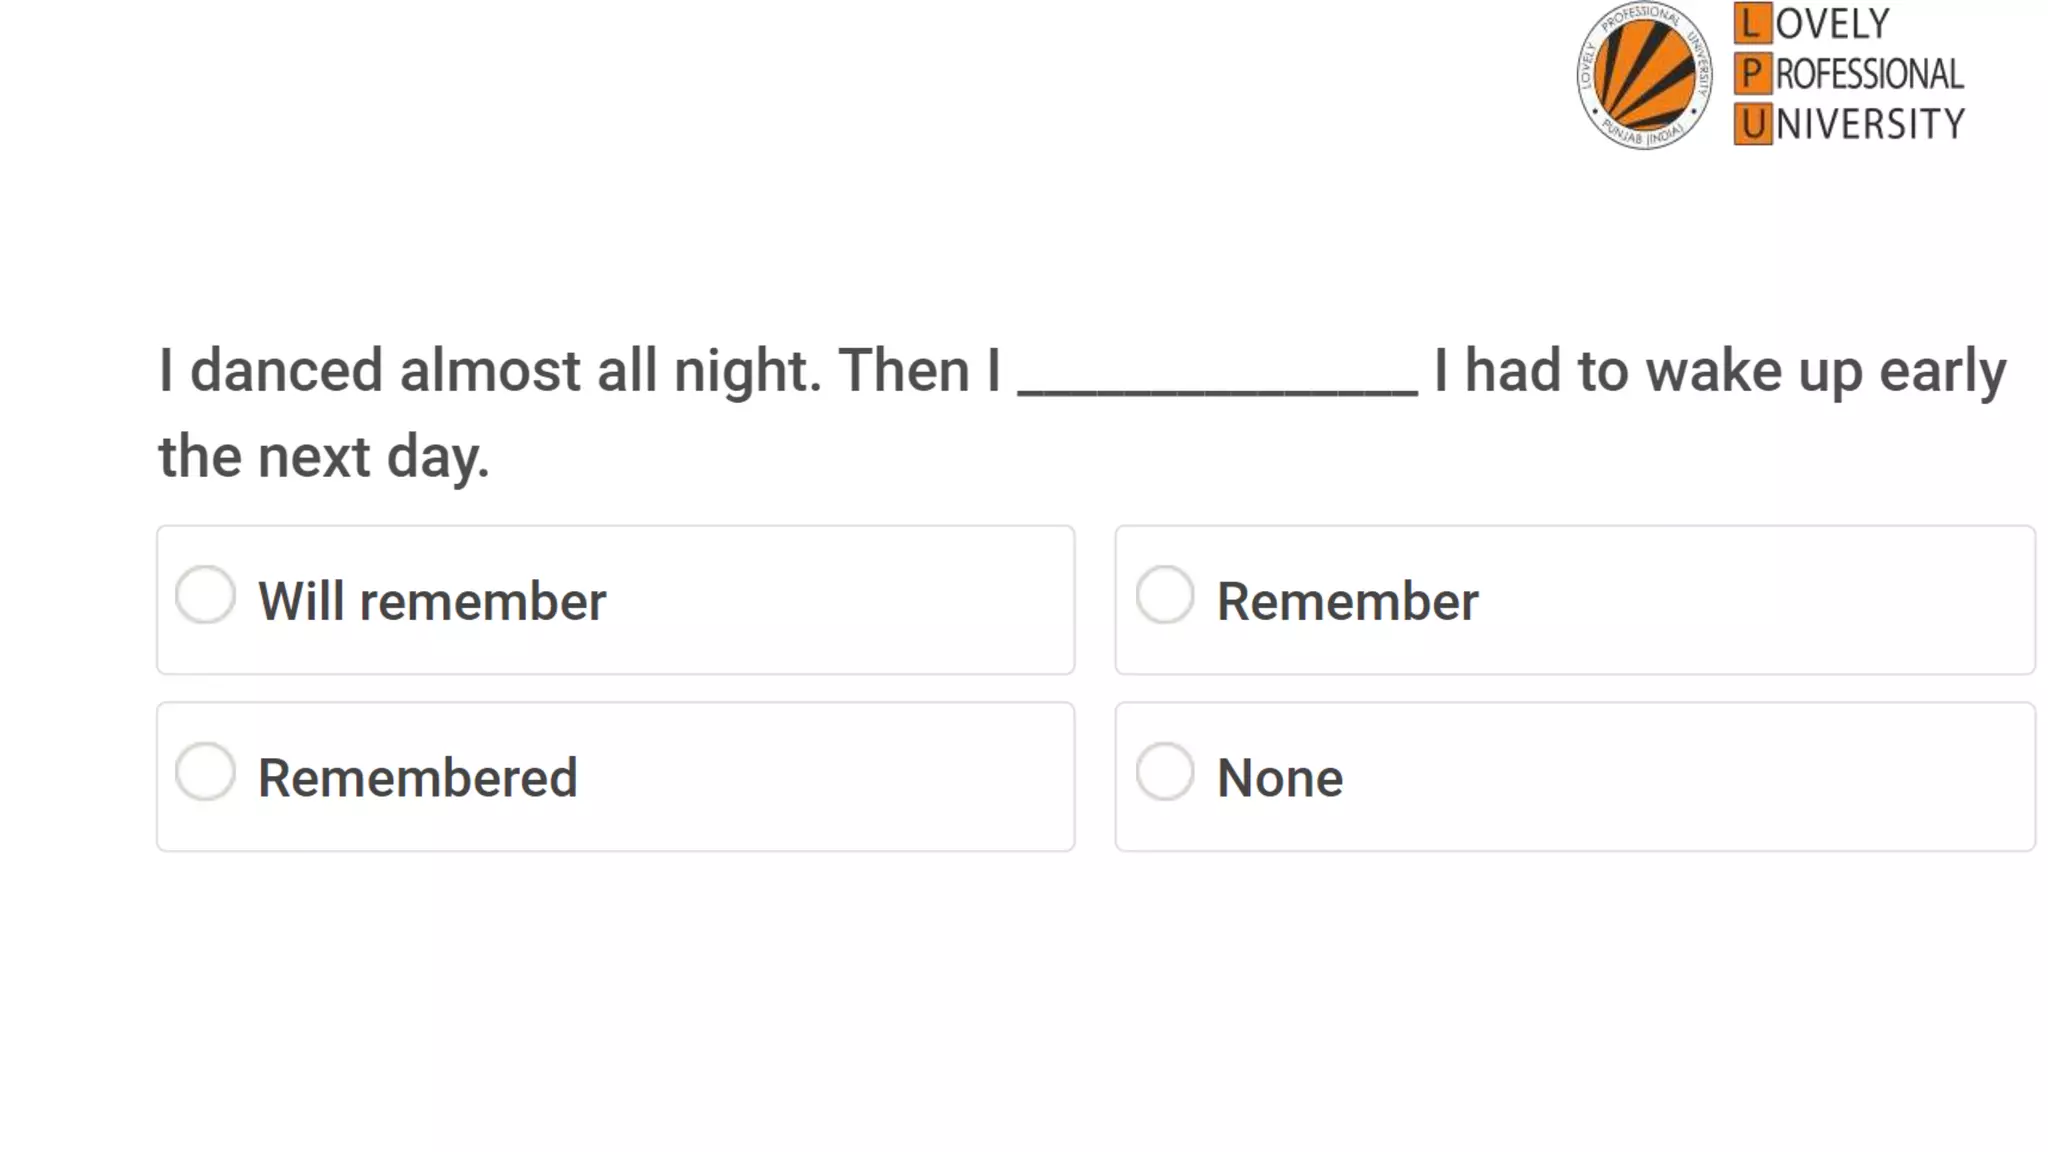Select the "Will remember" radio button
Screen dimensions: 2048x1152
click(x=205, y=596)
